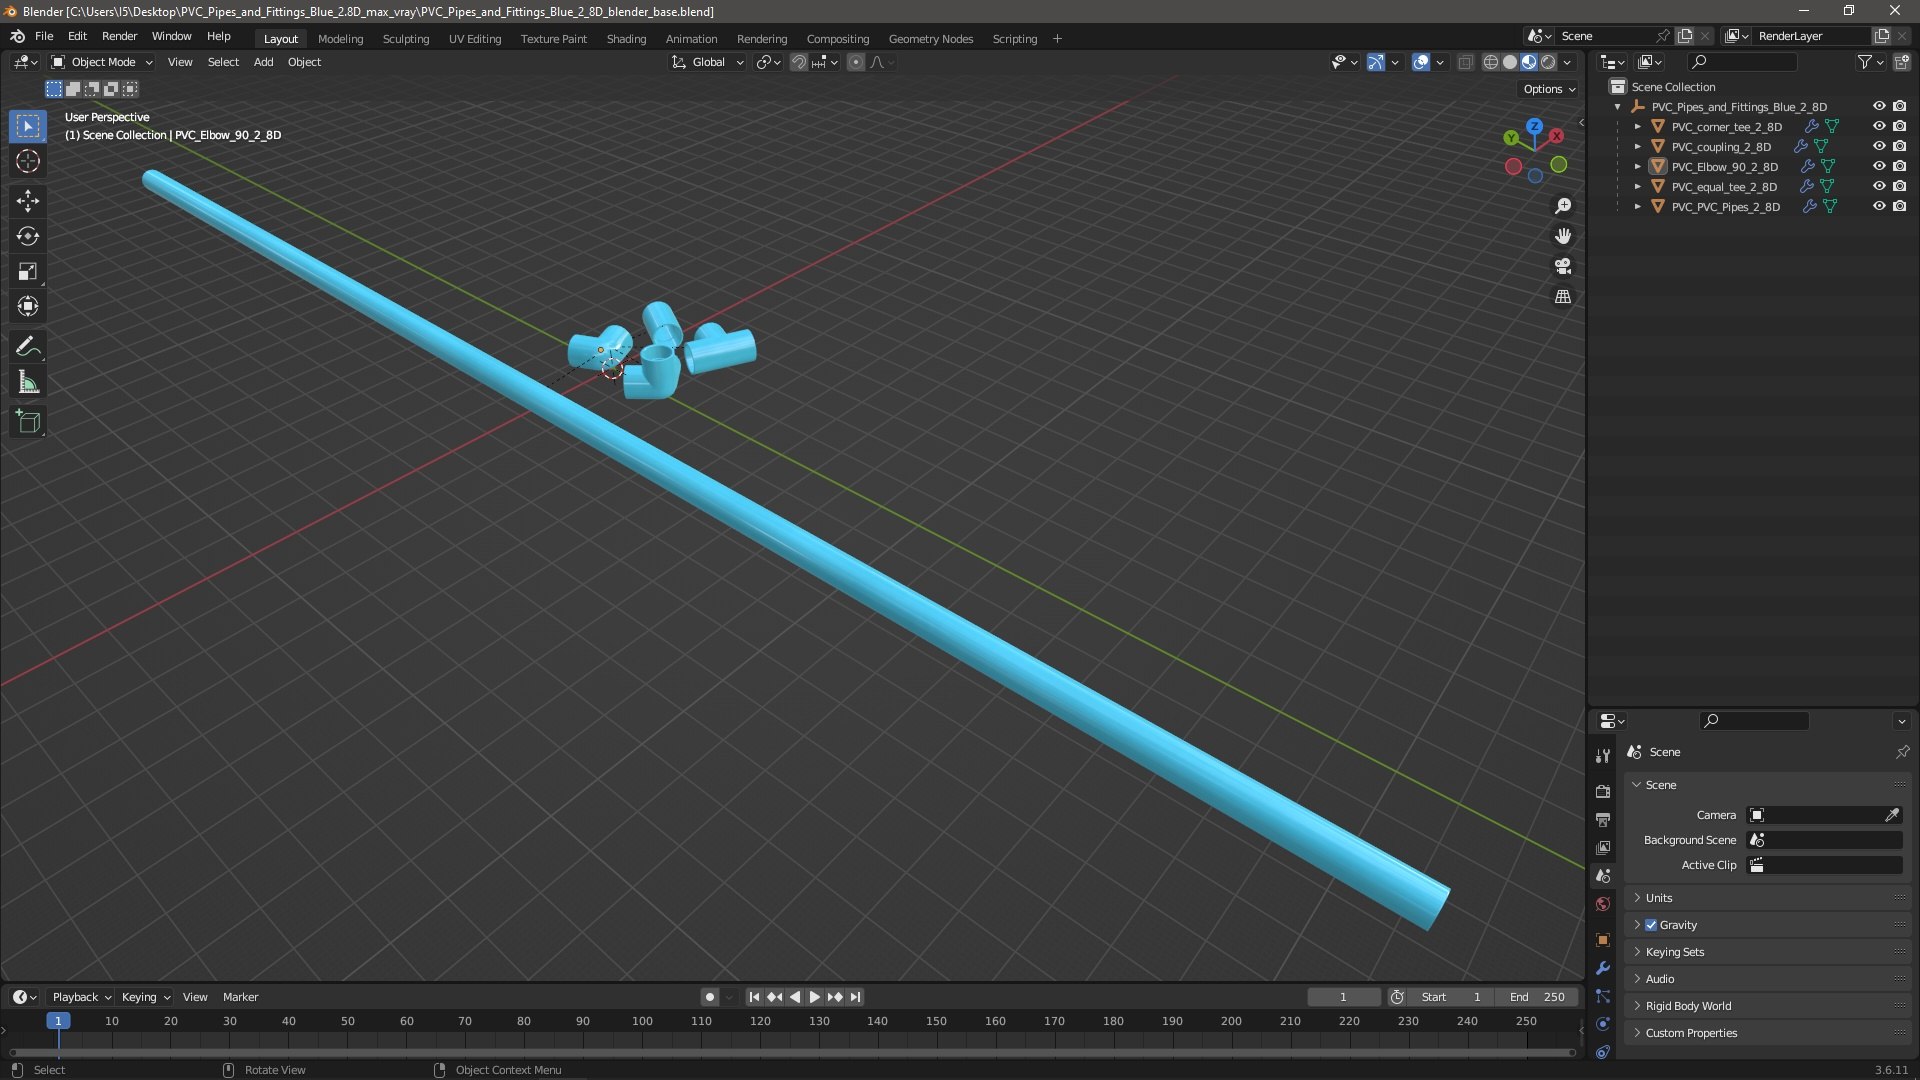Expand PVC_corner_tee_2_8D tree item
Image resolution: width=1920 pixels, height=1080 pixels.
pyautogui.click(x=1637, y=127)
